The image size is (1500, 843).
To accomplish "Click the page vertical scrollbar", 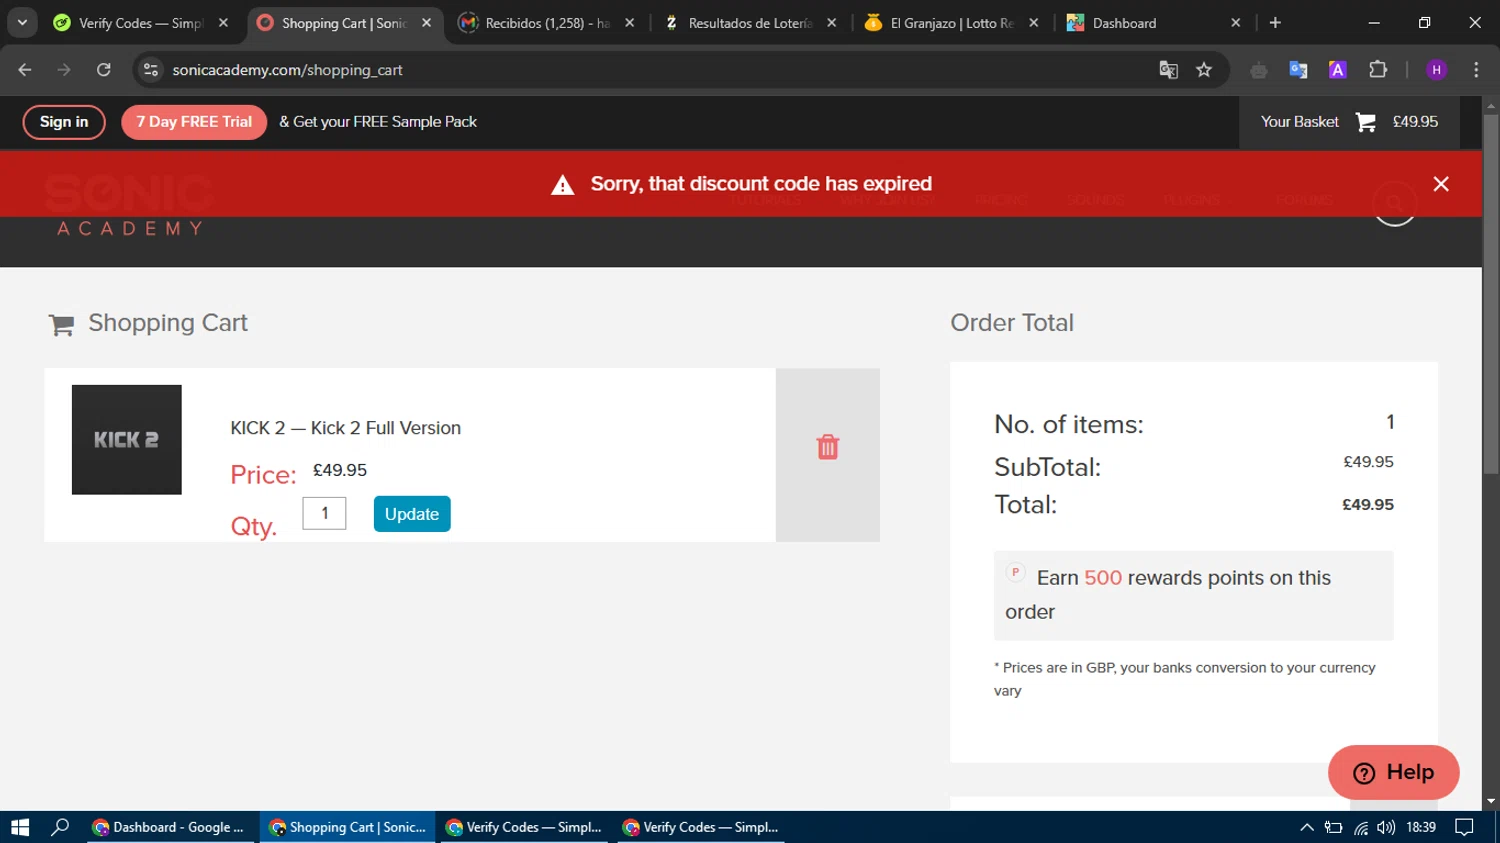I will click(x=1491, y=296).
